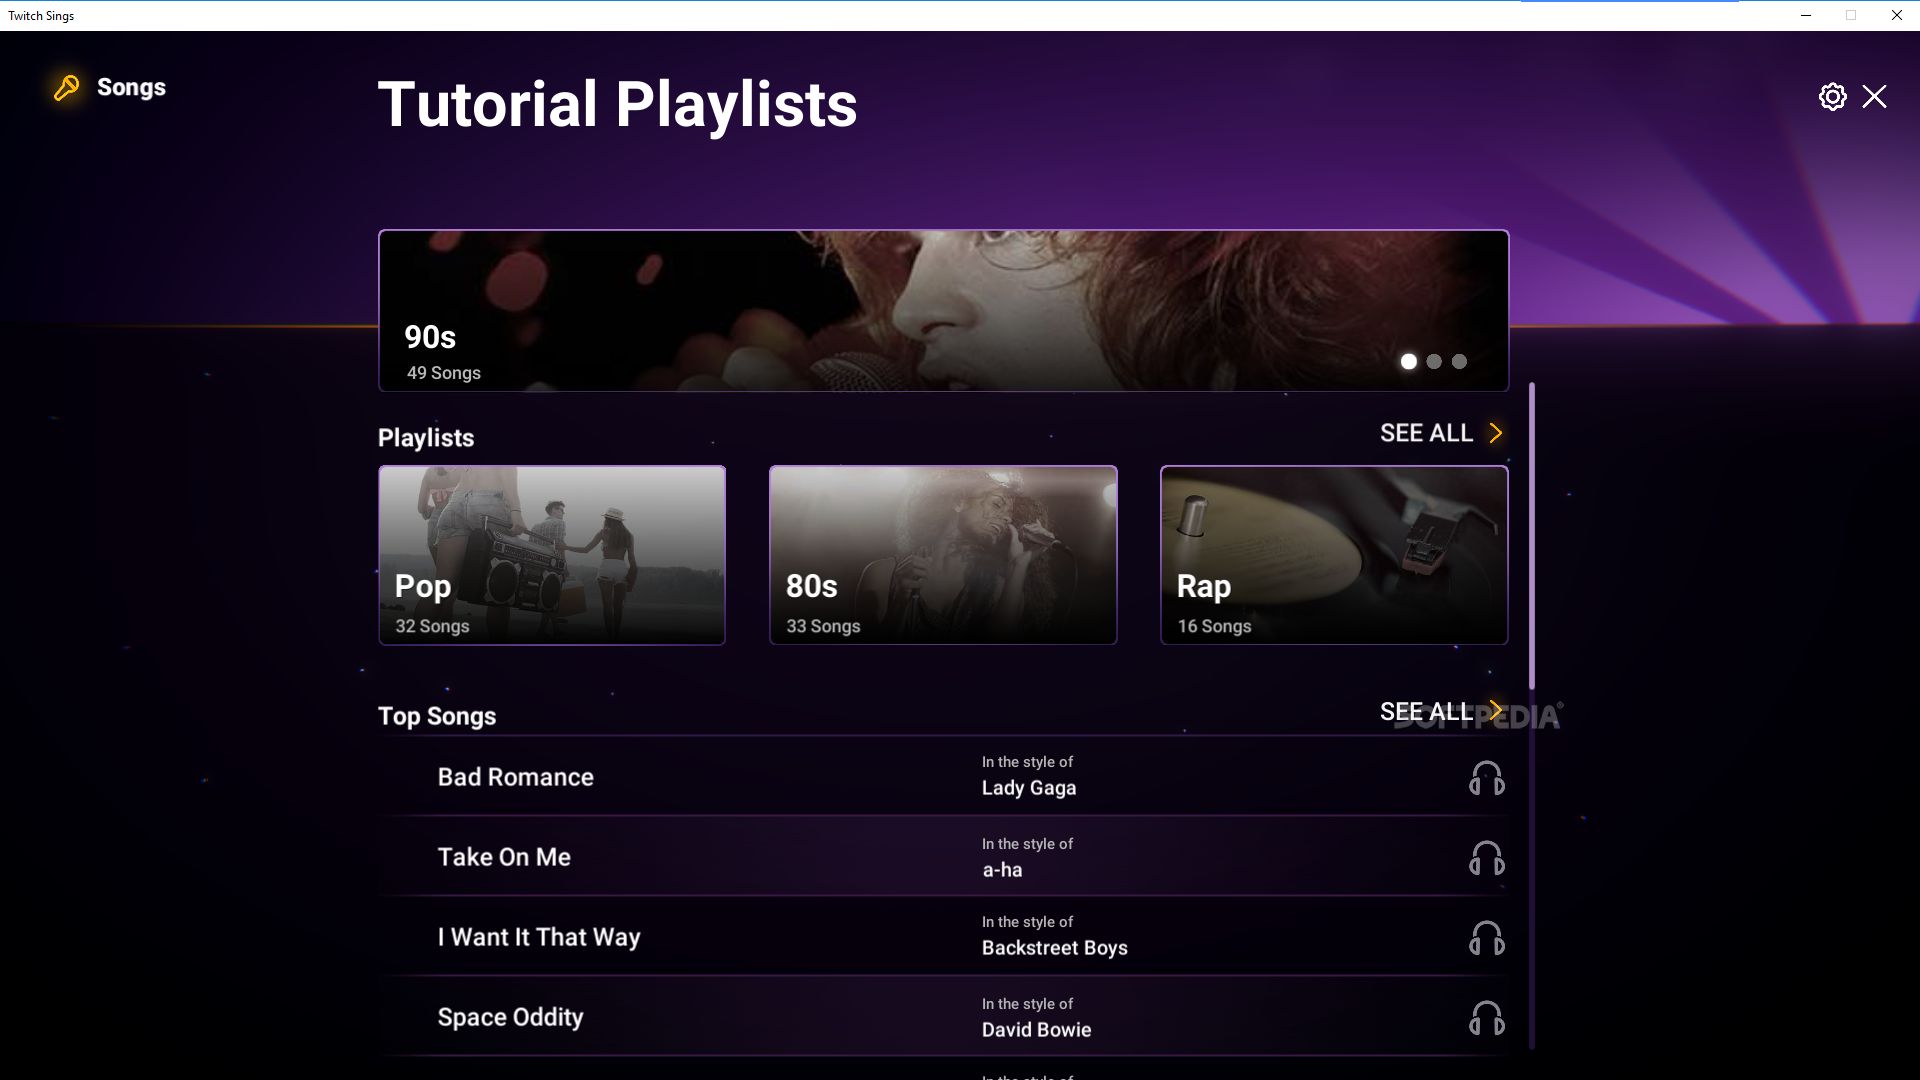Open SEE ALL for Playlists
The width and height of the screenshot is (1920, 1080).
point(1426,433)
